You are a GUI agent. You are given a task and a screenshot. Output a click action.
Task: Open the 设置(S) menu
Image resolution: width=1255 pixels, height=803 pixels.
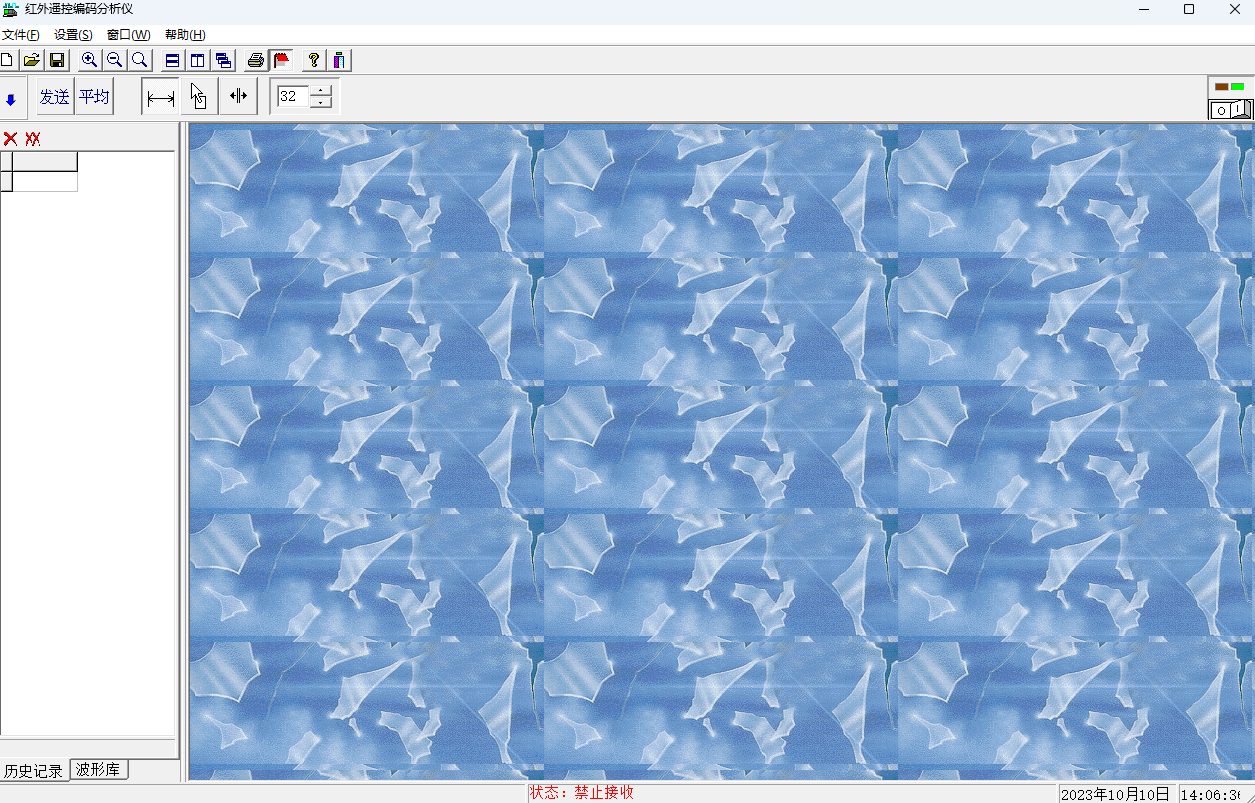pos(73,35)
